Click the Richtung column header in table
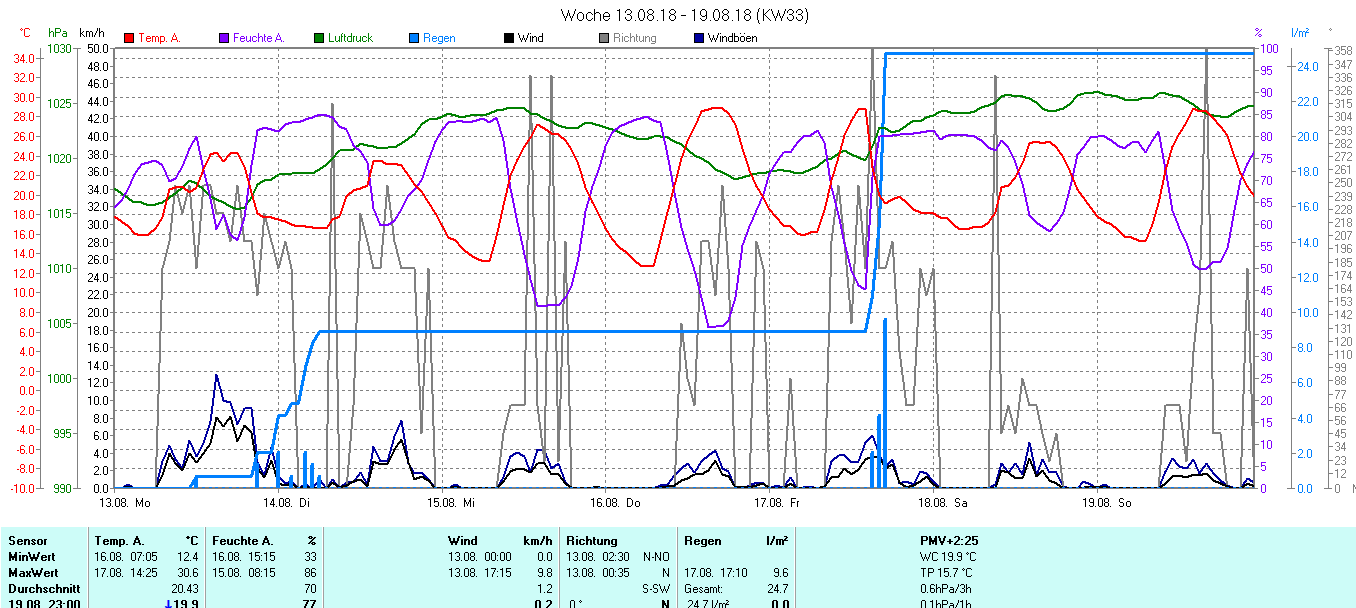Image resolution: width=1356 pixels, height=608 pixels. point(592,541)
